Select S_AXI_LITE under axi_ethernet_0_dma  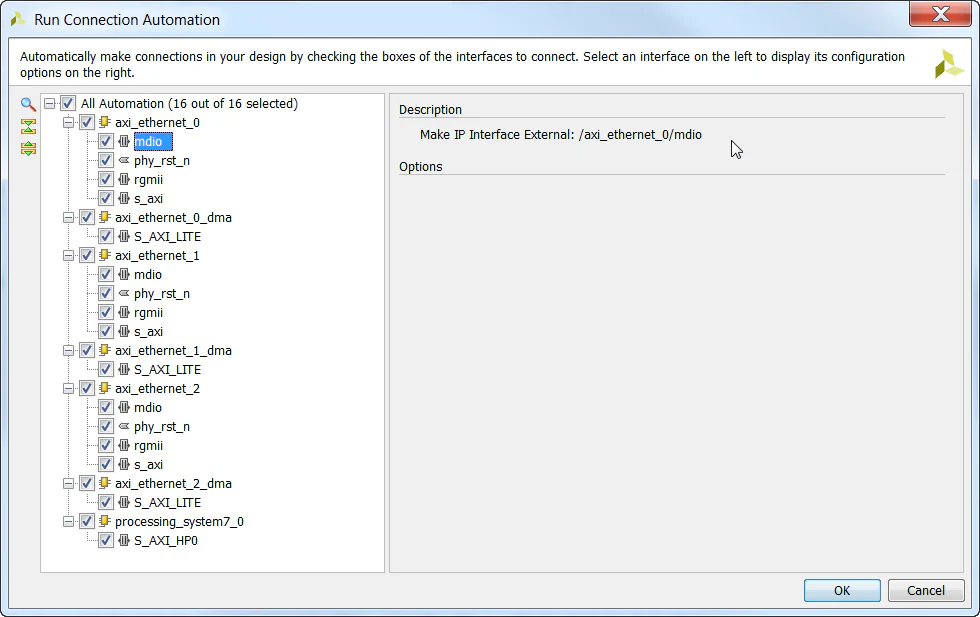167,236
